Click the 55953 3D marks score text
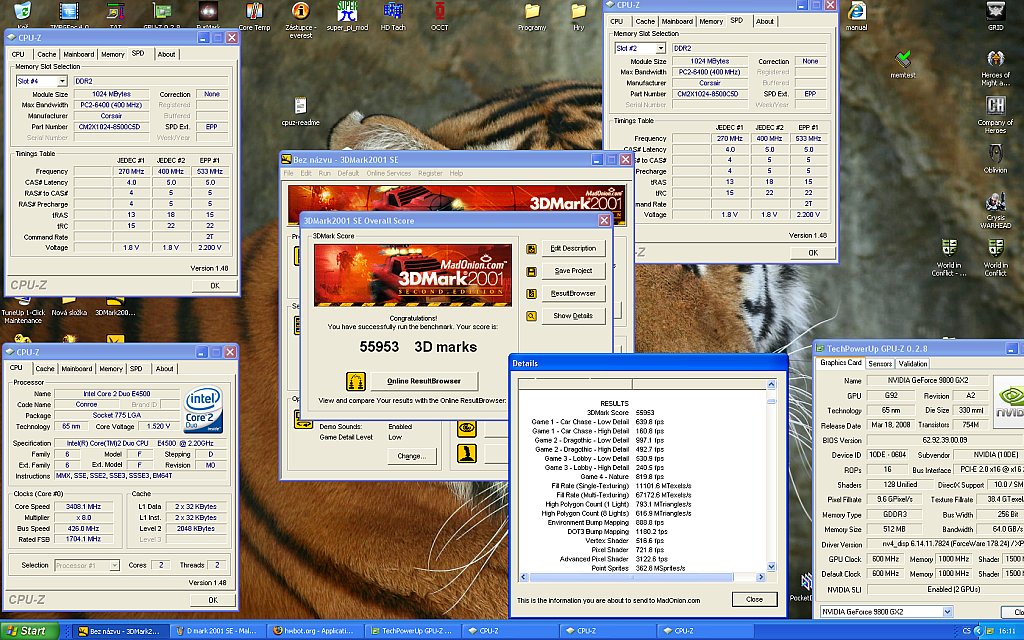 point(418,347)
